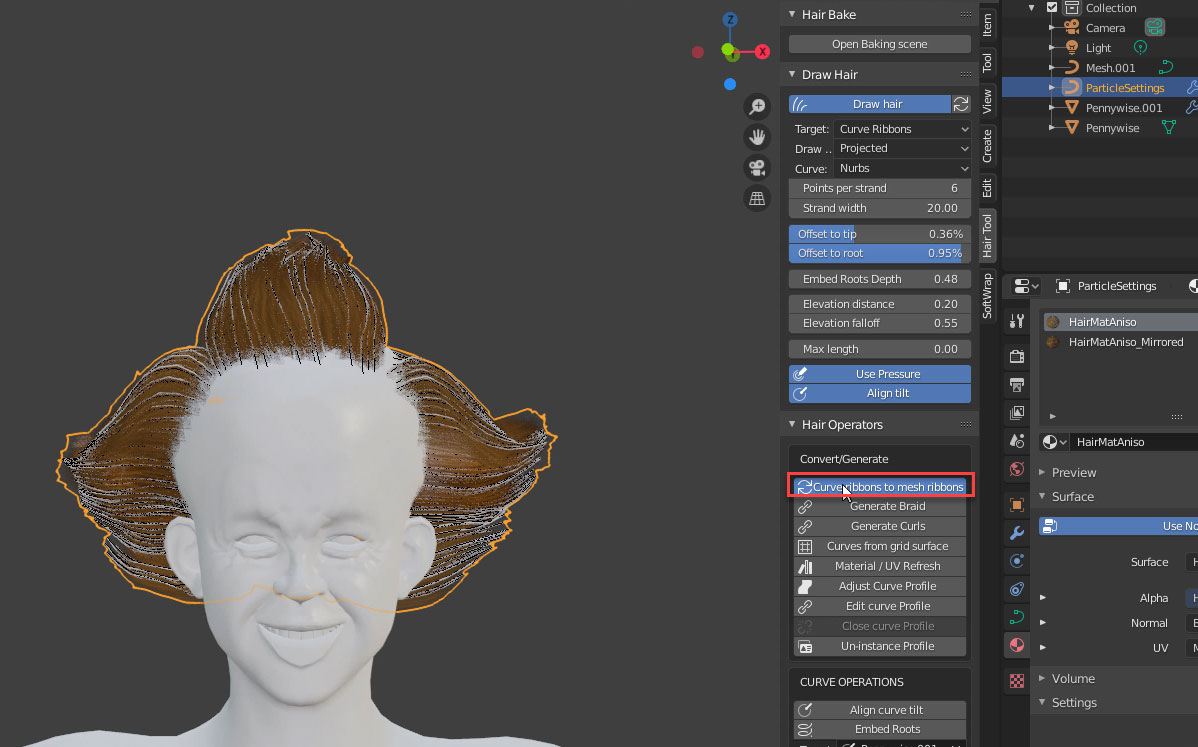Expand the Camera tree item in outliner
The height and width of the screenshot is (747, 1198).
(x=1052, y=27)
